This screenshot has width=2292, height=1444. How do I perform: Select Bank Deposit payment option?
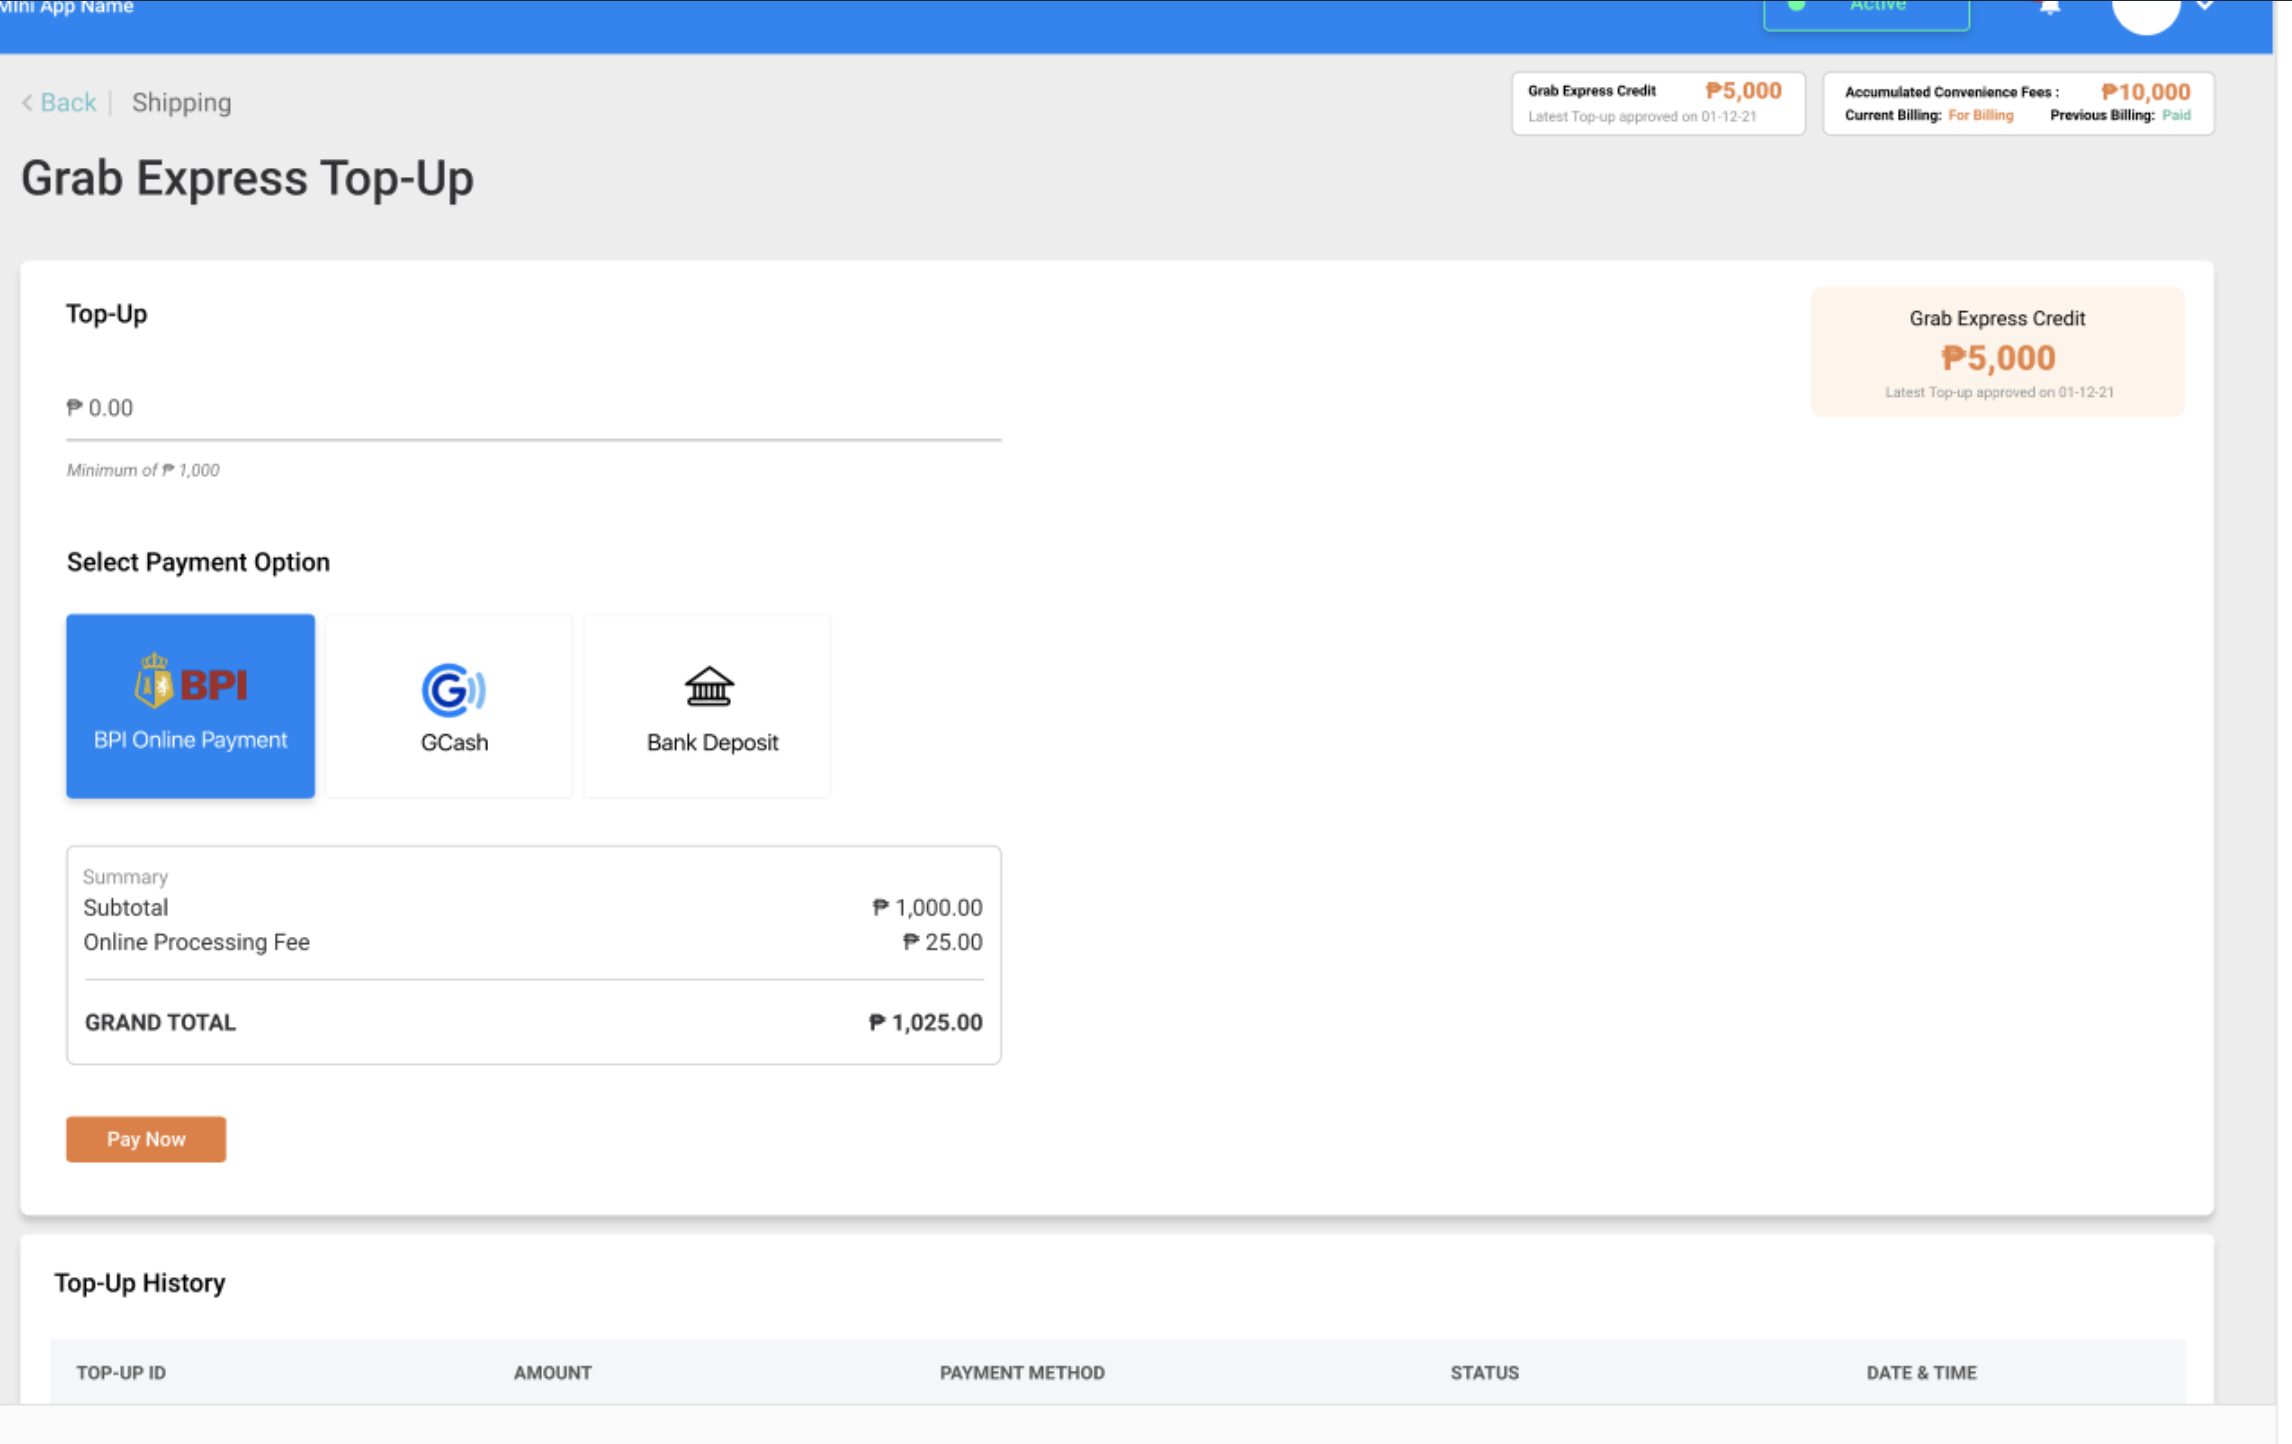point(707,706)
